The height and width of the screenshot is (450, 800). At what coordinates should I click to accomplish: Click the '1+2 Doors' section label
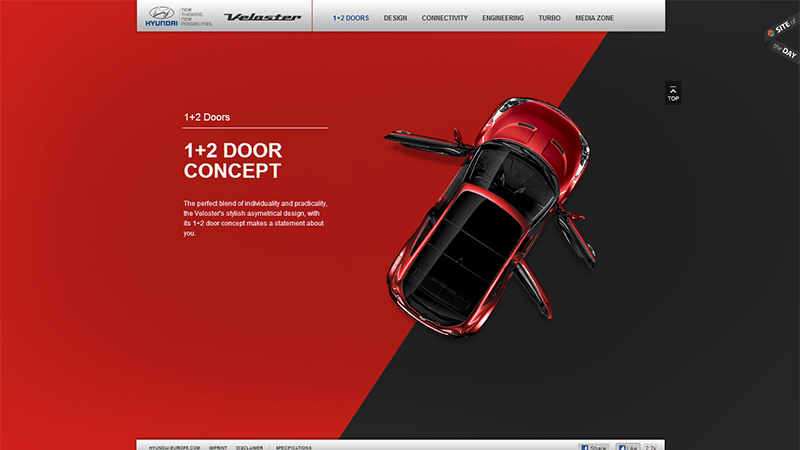[x=207, y=117]
